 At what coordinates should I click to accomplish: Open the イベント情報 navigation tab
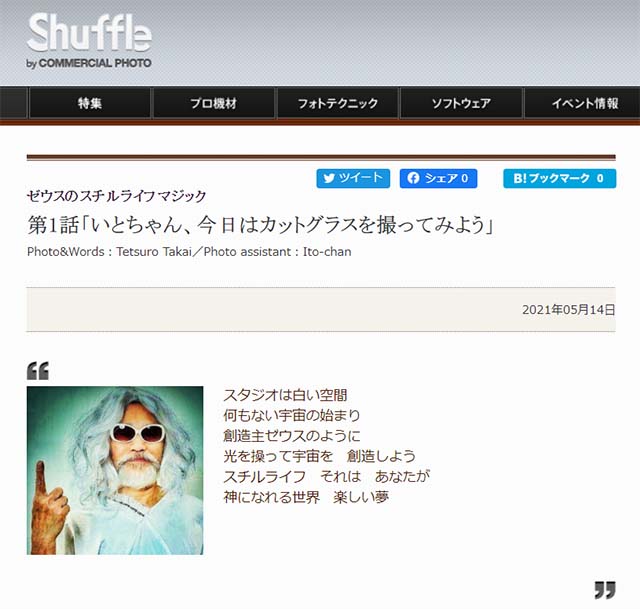[x=584, y=103]
